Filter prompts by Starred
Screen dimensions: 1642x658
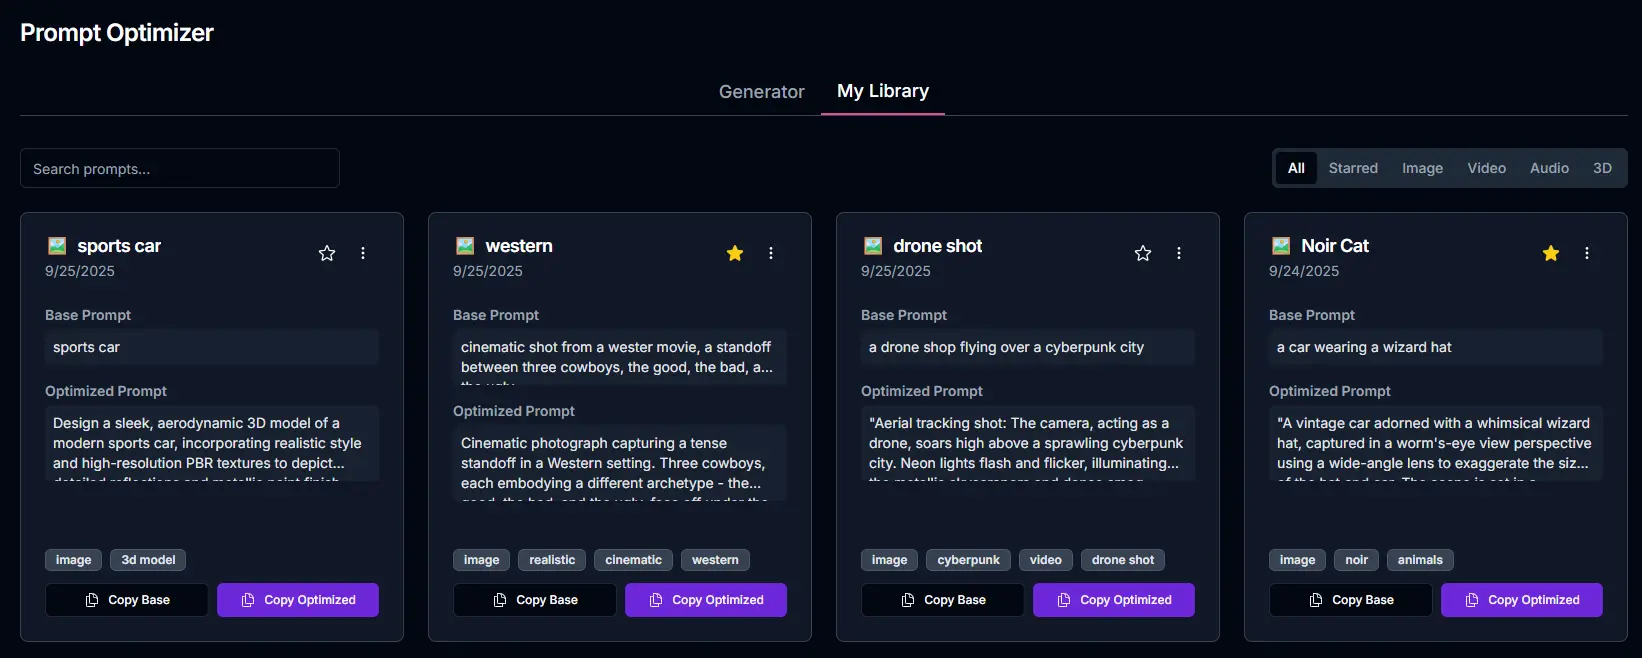pos(1353,168)
